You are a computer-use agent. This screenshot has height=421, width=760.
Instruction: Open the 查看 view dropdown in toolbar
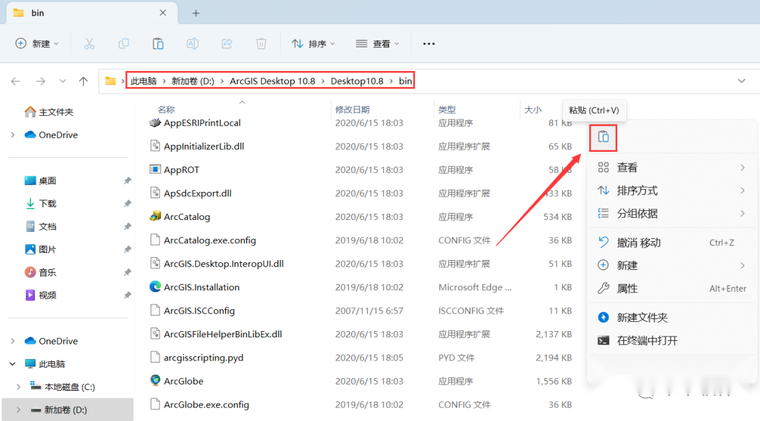point(378,44)
